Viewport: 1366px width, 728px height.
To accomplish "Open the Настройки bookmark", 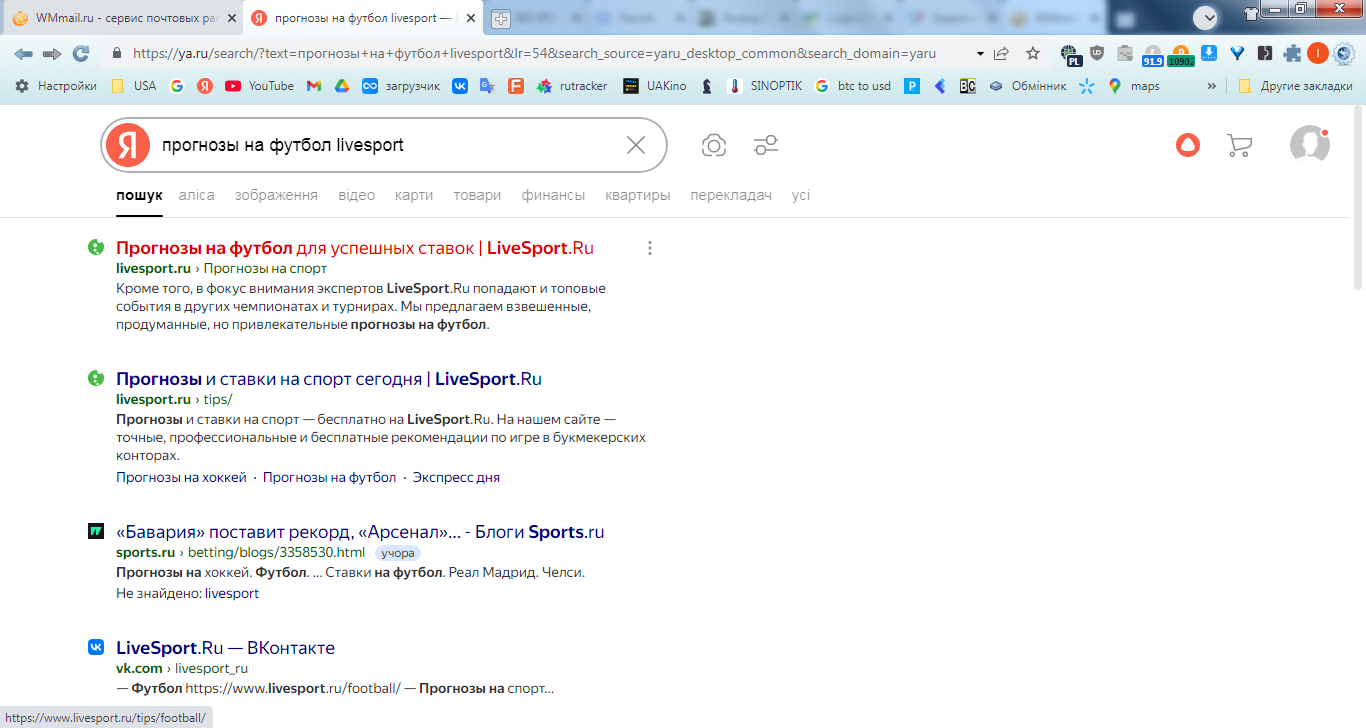I will point(56,86).
